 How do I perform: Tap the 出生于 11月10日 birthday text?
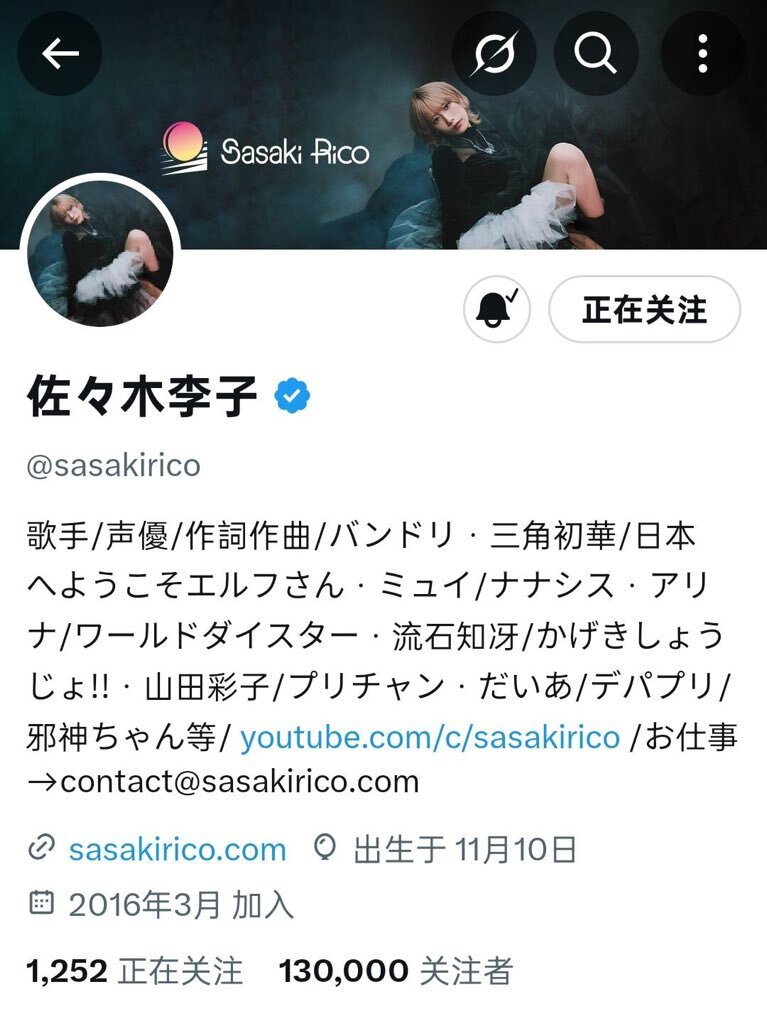(x=465, y=850)
